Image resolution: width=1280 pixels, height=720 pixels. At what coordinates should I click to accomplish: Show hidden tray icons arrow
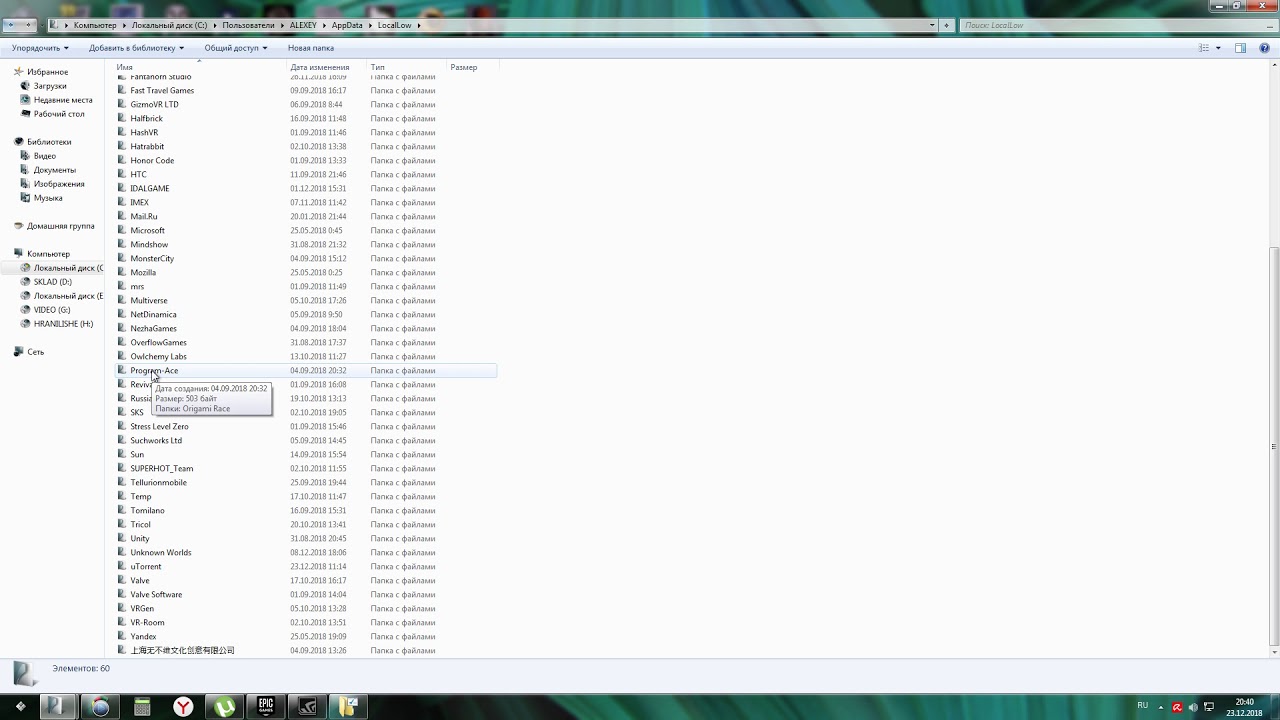tap(1162, 707)
